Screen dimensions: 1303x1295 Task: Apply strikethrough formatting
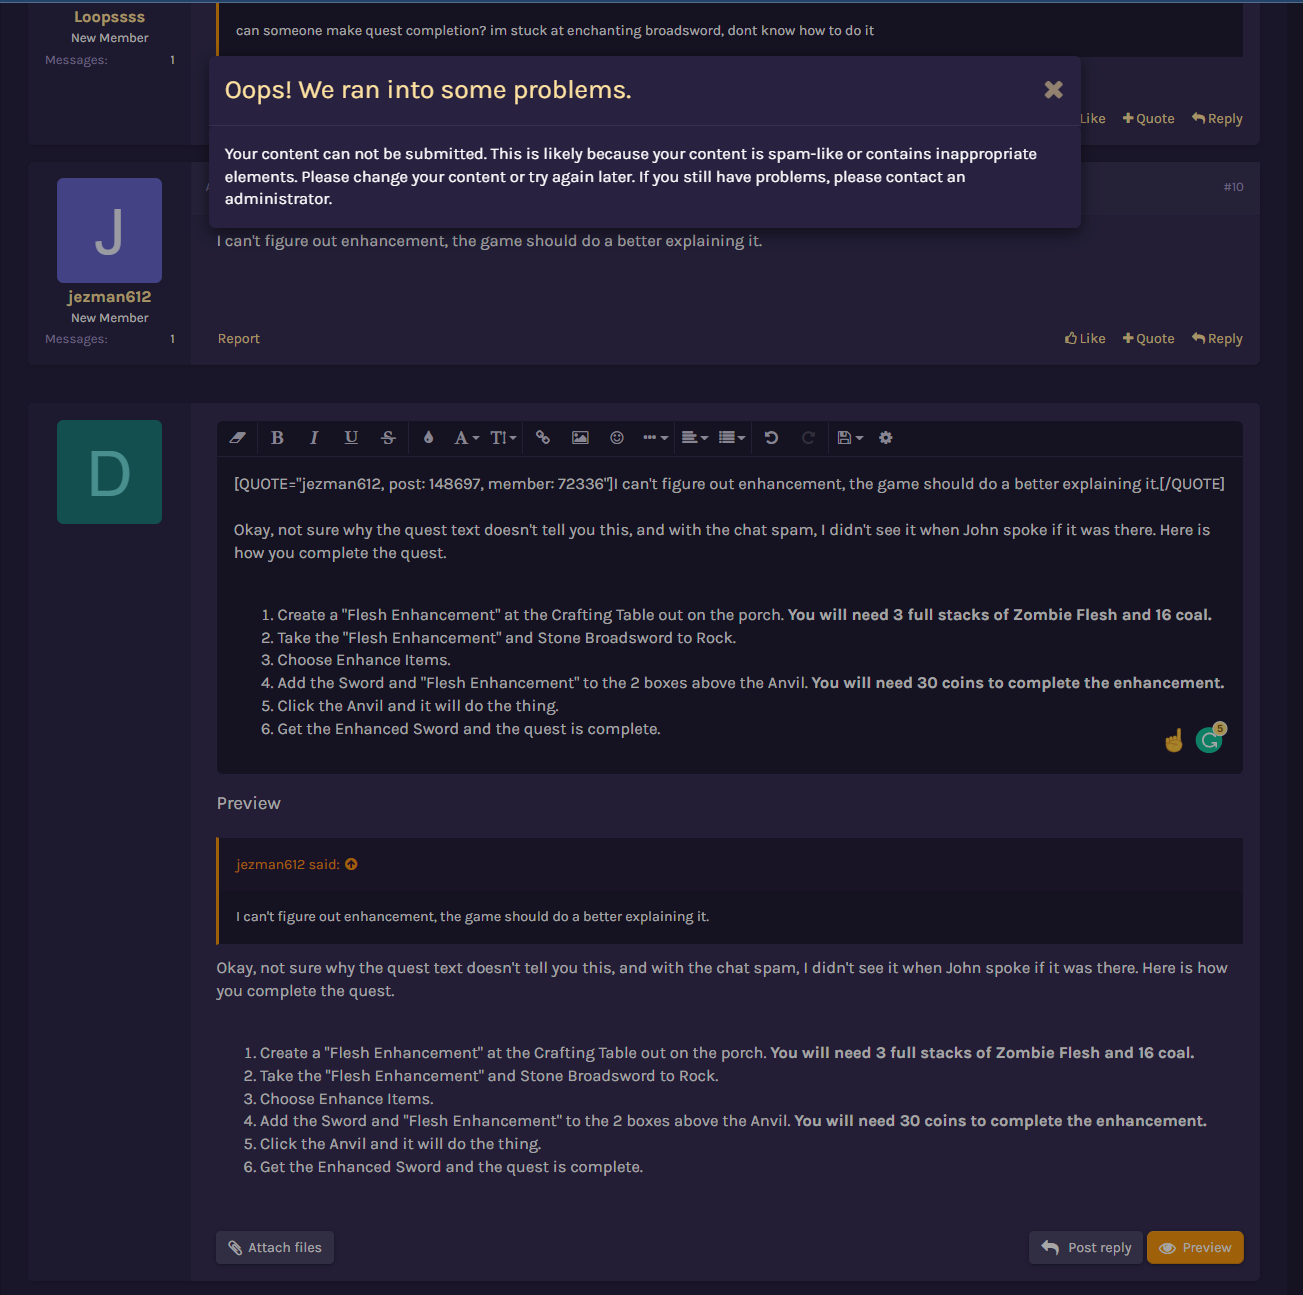[x=388, y=438]
